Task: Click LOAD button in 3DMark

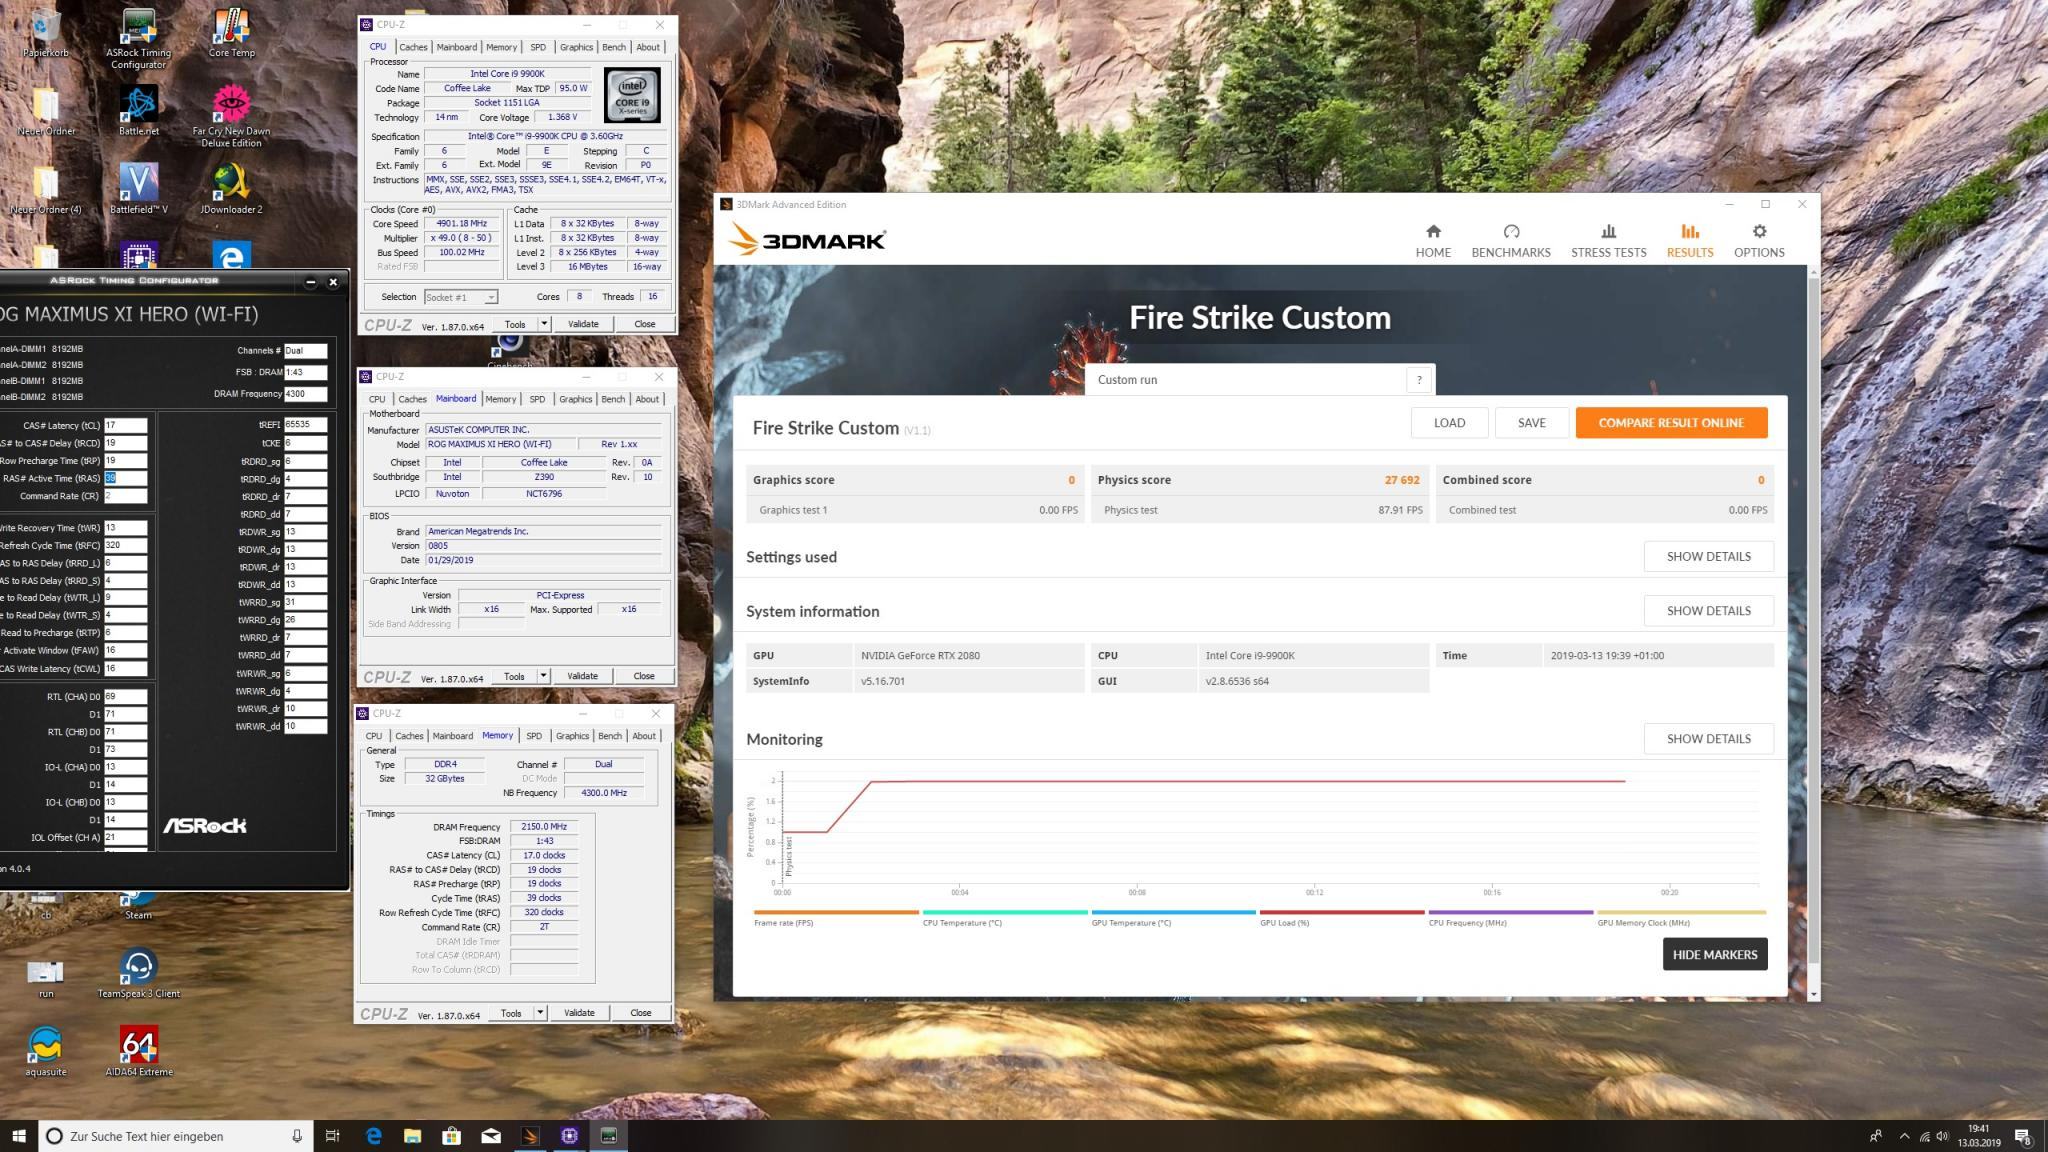Action: 1449,423
